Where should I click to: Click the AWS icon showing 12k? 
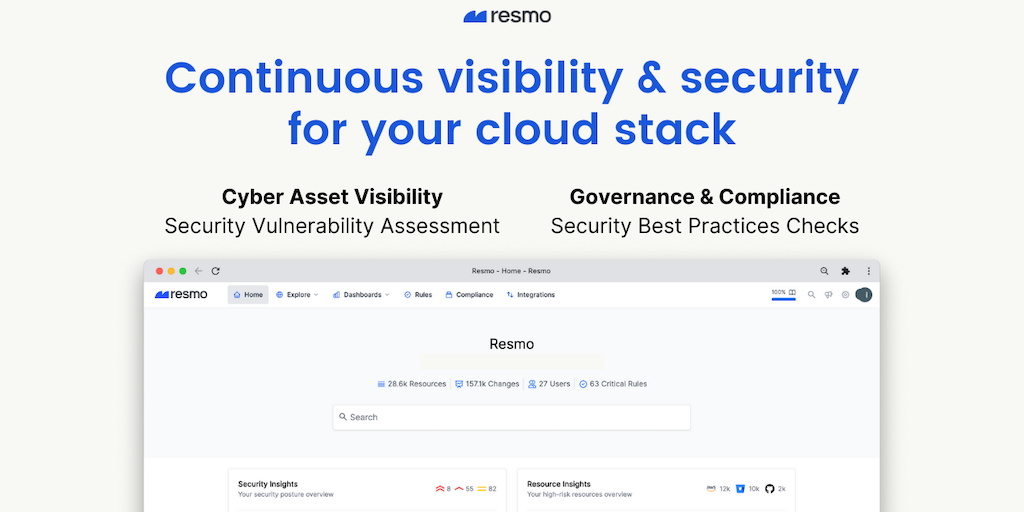tap(711, 488)
